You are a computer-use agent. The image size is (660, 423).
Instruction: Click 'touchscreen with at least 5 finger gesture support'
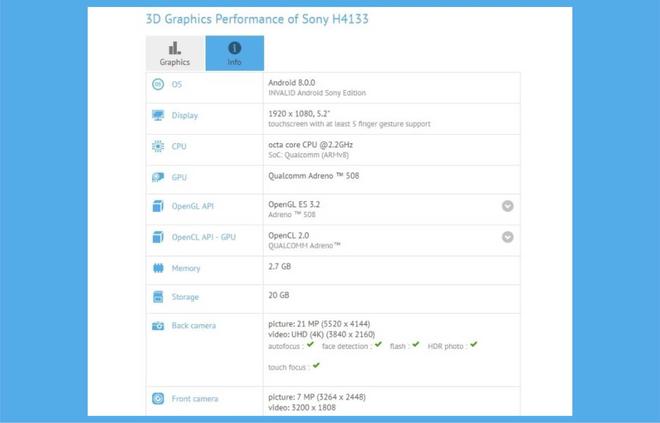[x=349, y=124]
